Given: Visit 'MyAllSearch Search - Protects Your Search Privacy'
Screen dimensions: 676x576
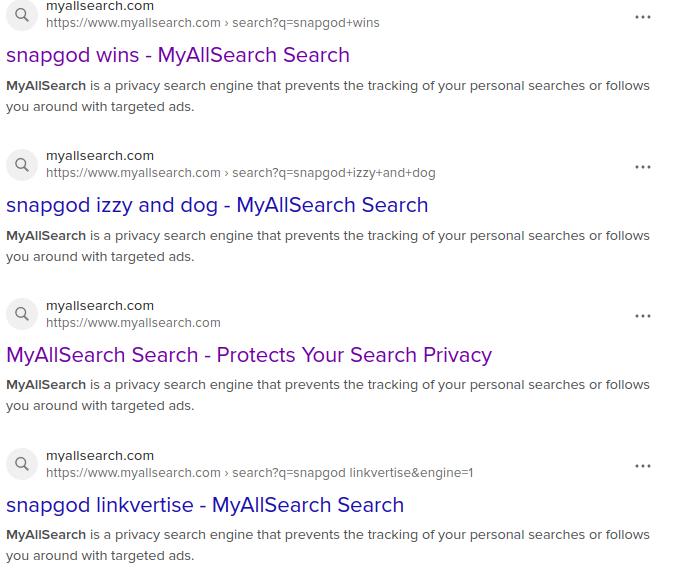Looking at the screenshot, I should 249,355.
